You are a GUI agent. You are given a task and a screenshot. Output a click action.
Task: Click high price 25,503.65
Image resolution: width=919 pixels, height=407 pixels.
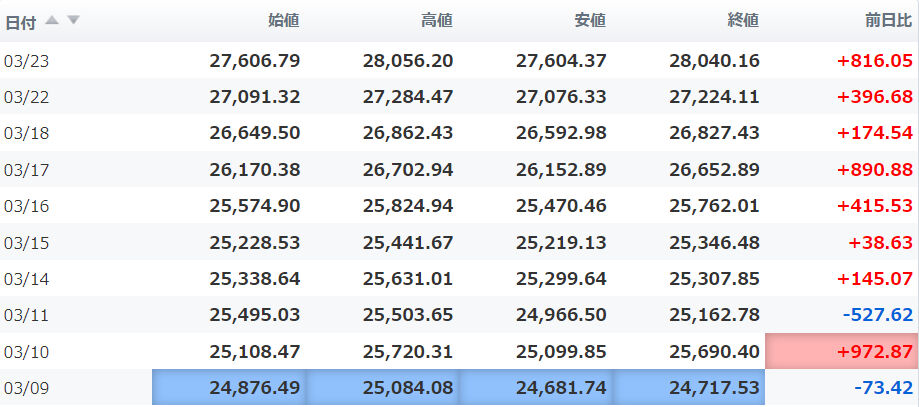pos(408,315)
